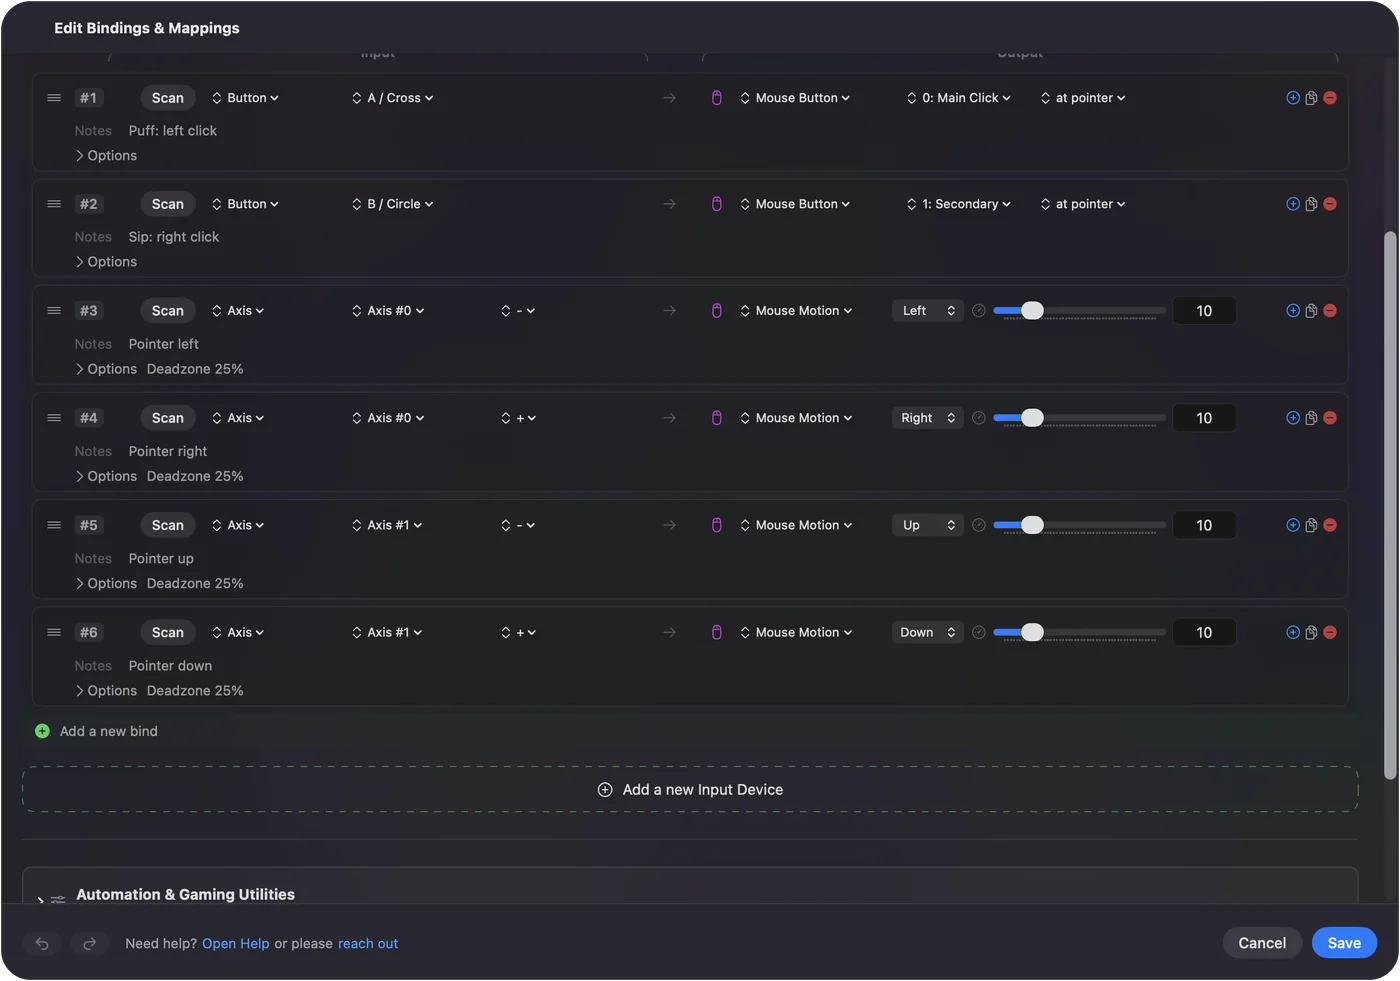Click the drag handle of binding #1
This screenshot has height=981, width=1400.
(54, 98)
